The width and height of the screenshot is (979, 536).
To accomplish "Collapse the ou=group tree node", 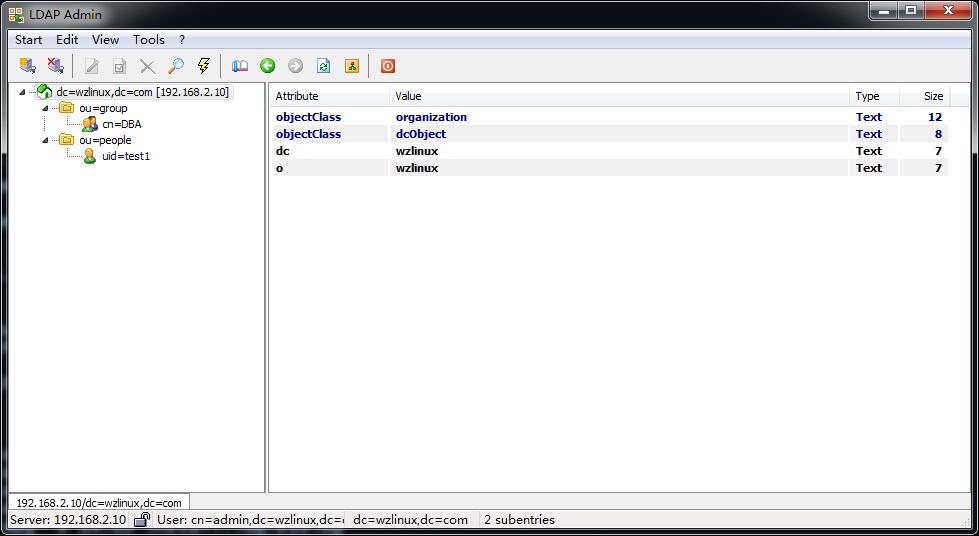I will pos(45,108).
